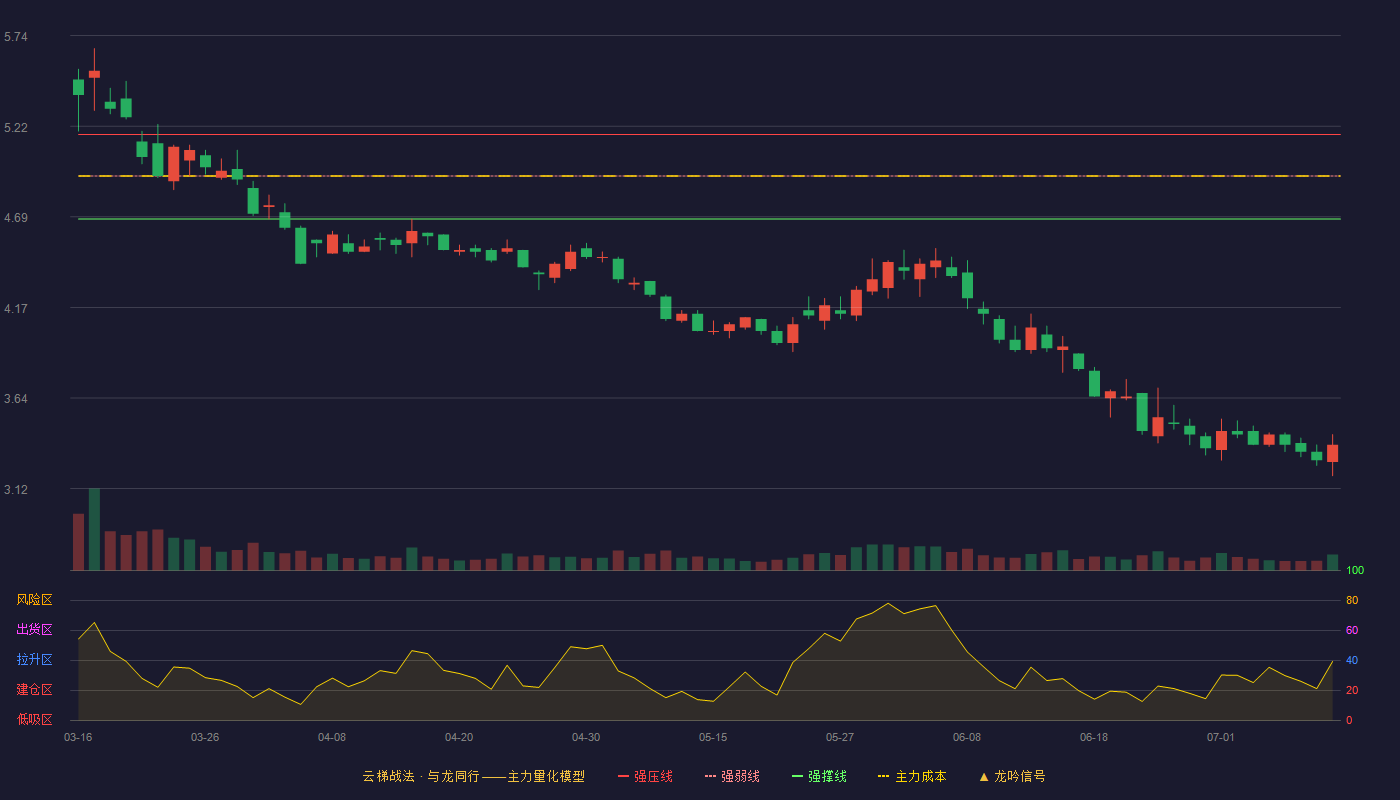
Task: Click the 4.69 price axis label
Action: (16, 218)
